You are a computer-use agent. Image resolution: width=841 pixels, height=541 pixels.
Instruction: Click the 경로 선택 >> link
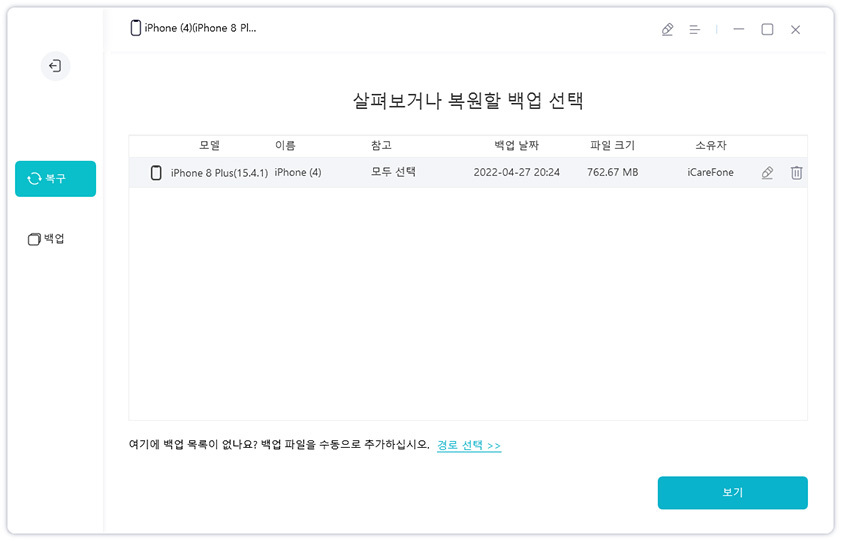tap(469, 445)
